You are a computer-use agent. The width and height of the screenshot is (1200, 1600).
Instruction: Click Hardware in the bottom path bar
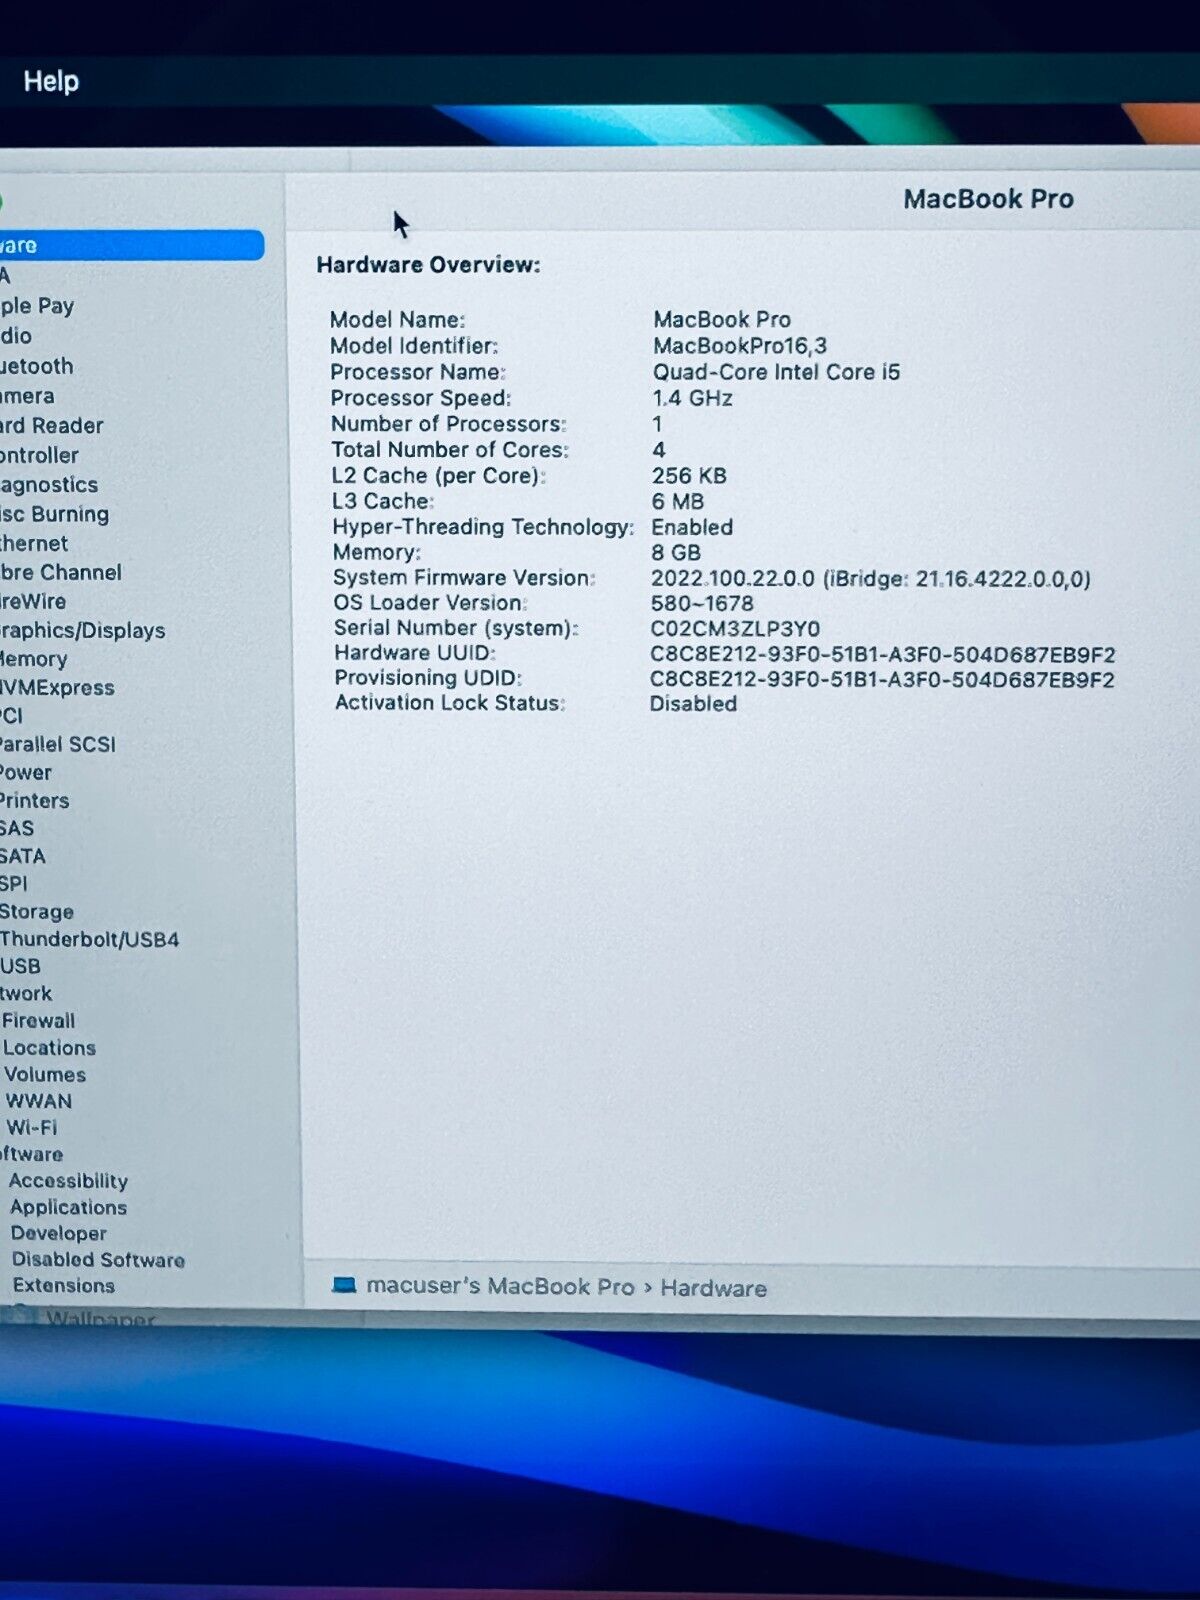pyautogui.click(x=713, y=1288)
